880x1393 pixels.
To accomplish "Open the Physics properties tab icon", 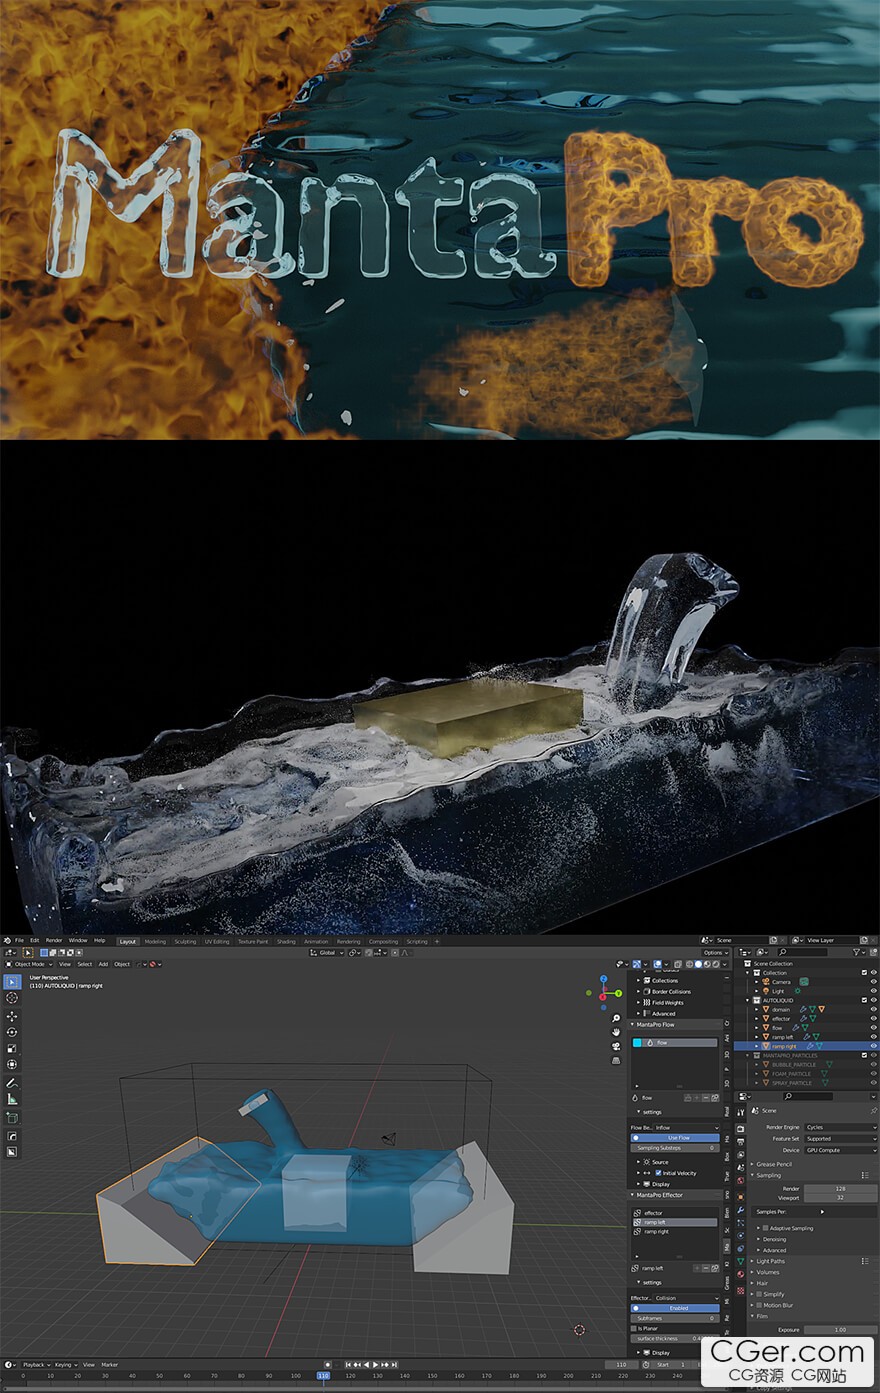I will (x=740, y=1235).
